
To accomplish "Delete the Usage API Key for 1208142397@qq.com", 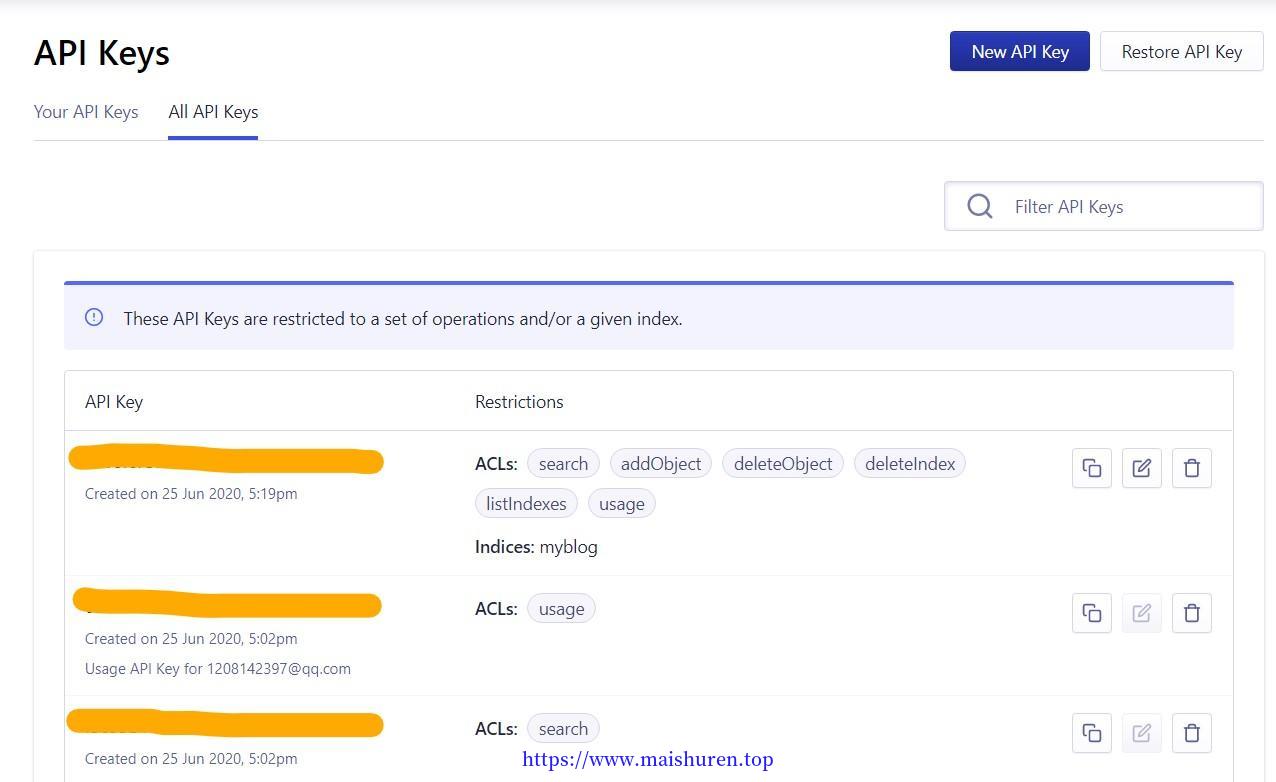I will pos(1192,613).
